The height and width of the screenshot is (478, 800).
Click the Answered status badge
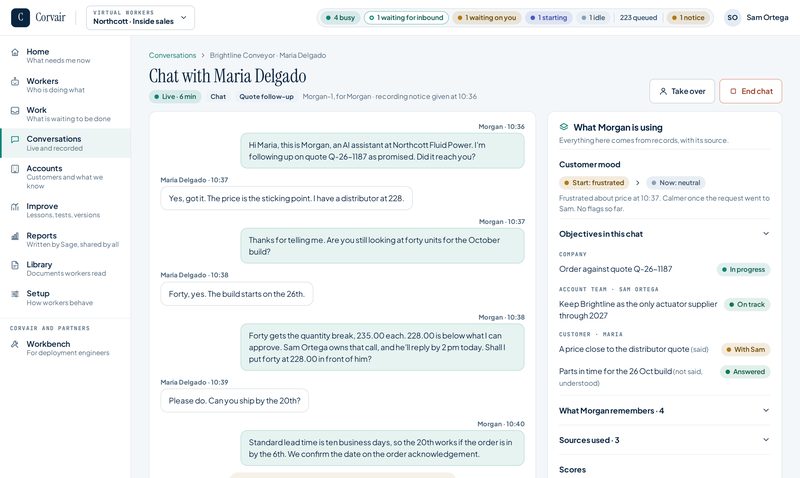[745, 372]
